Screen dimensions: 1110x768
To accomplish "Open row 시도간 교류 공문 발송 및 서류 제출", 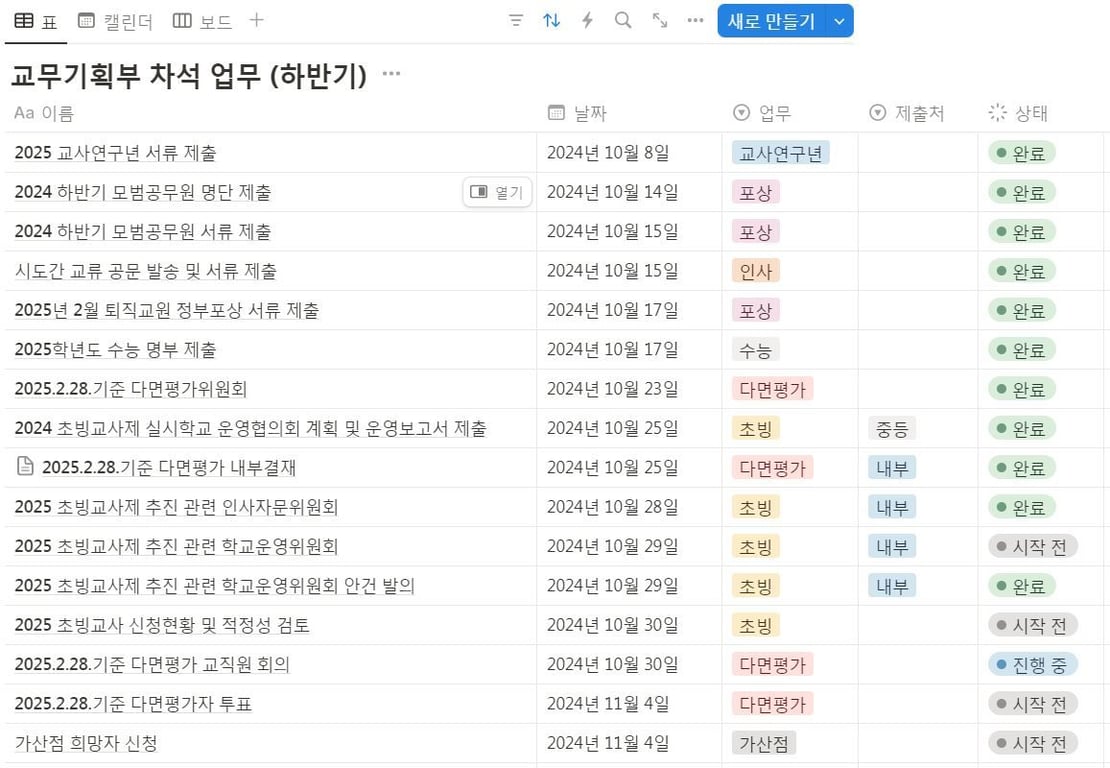I will pyautogui.click(x=146, y=271).
